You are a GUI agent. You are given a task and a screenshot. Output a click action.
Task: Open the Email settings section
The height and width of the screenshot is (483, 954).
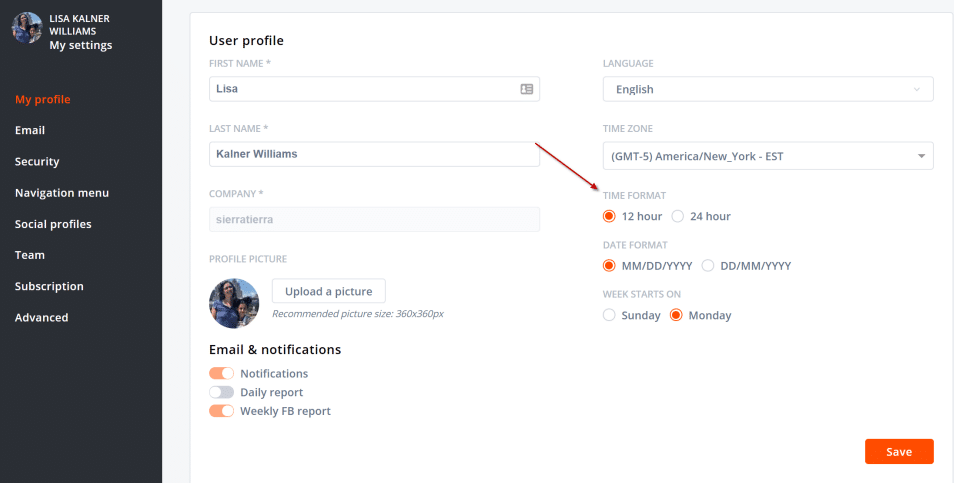(x=30, y=130)
